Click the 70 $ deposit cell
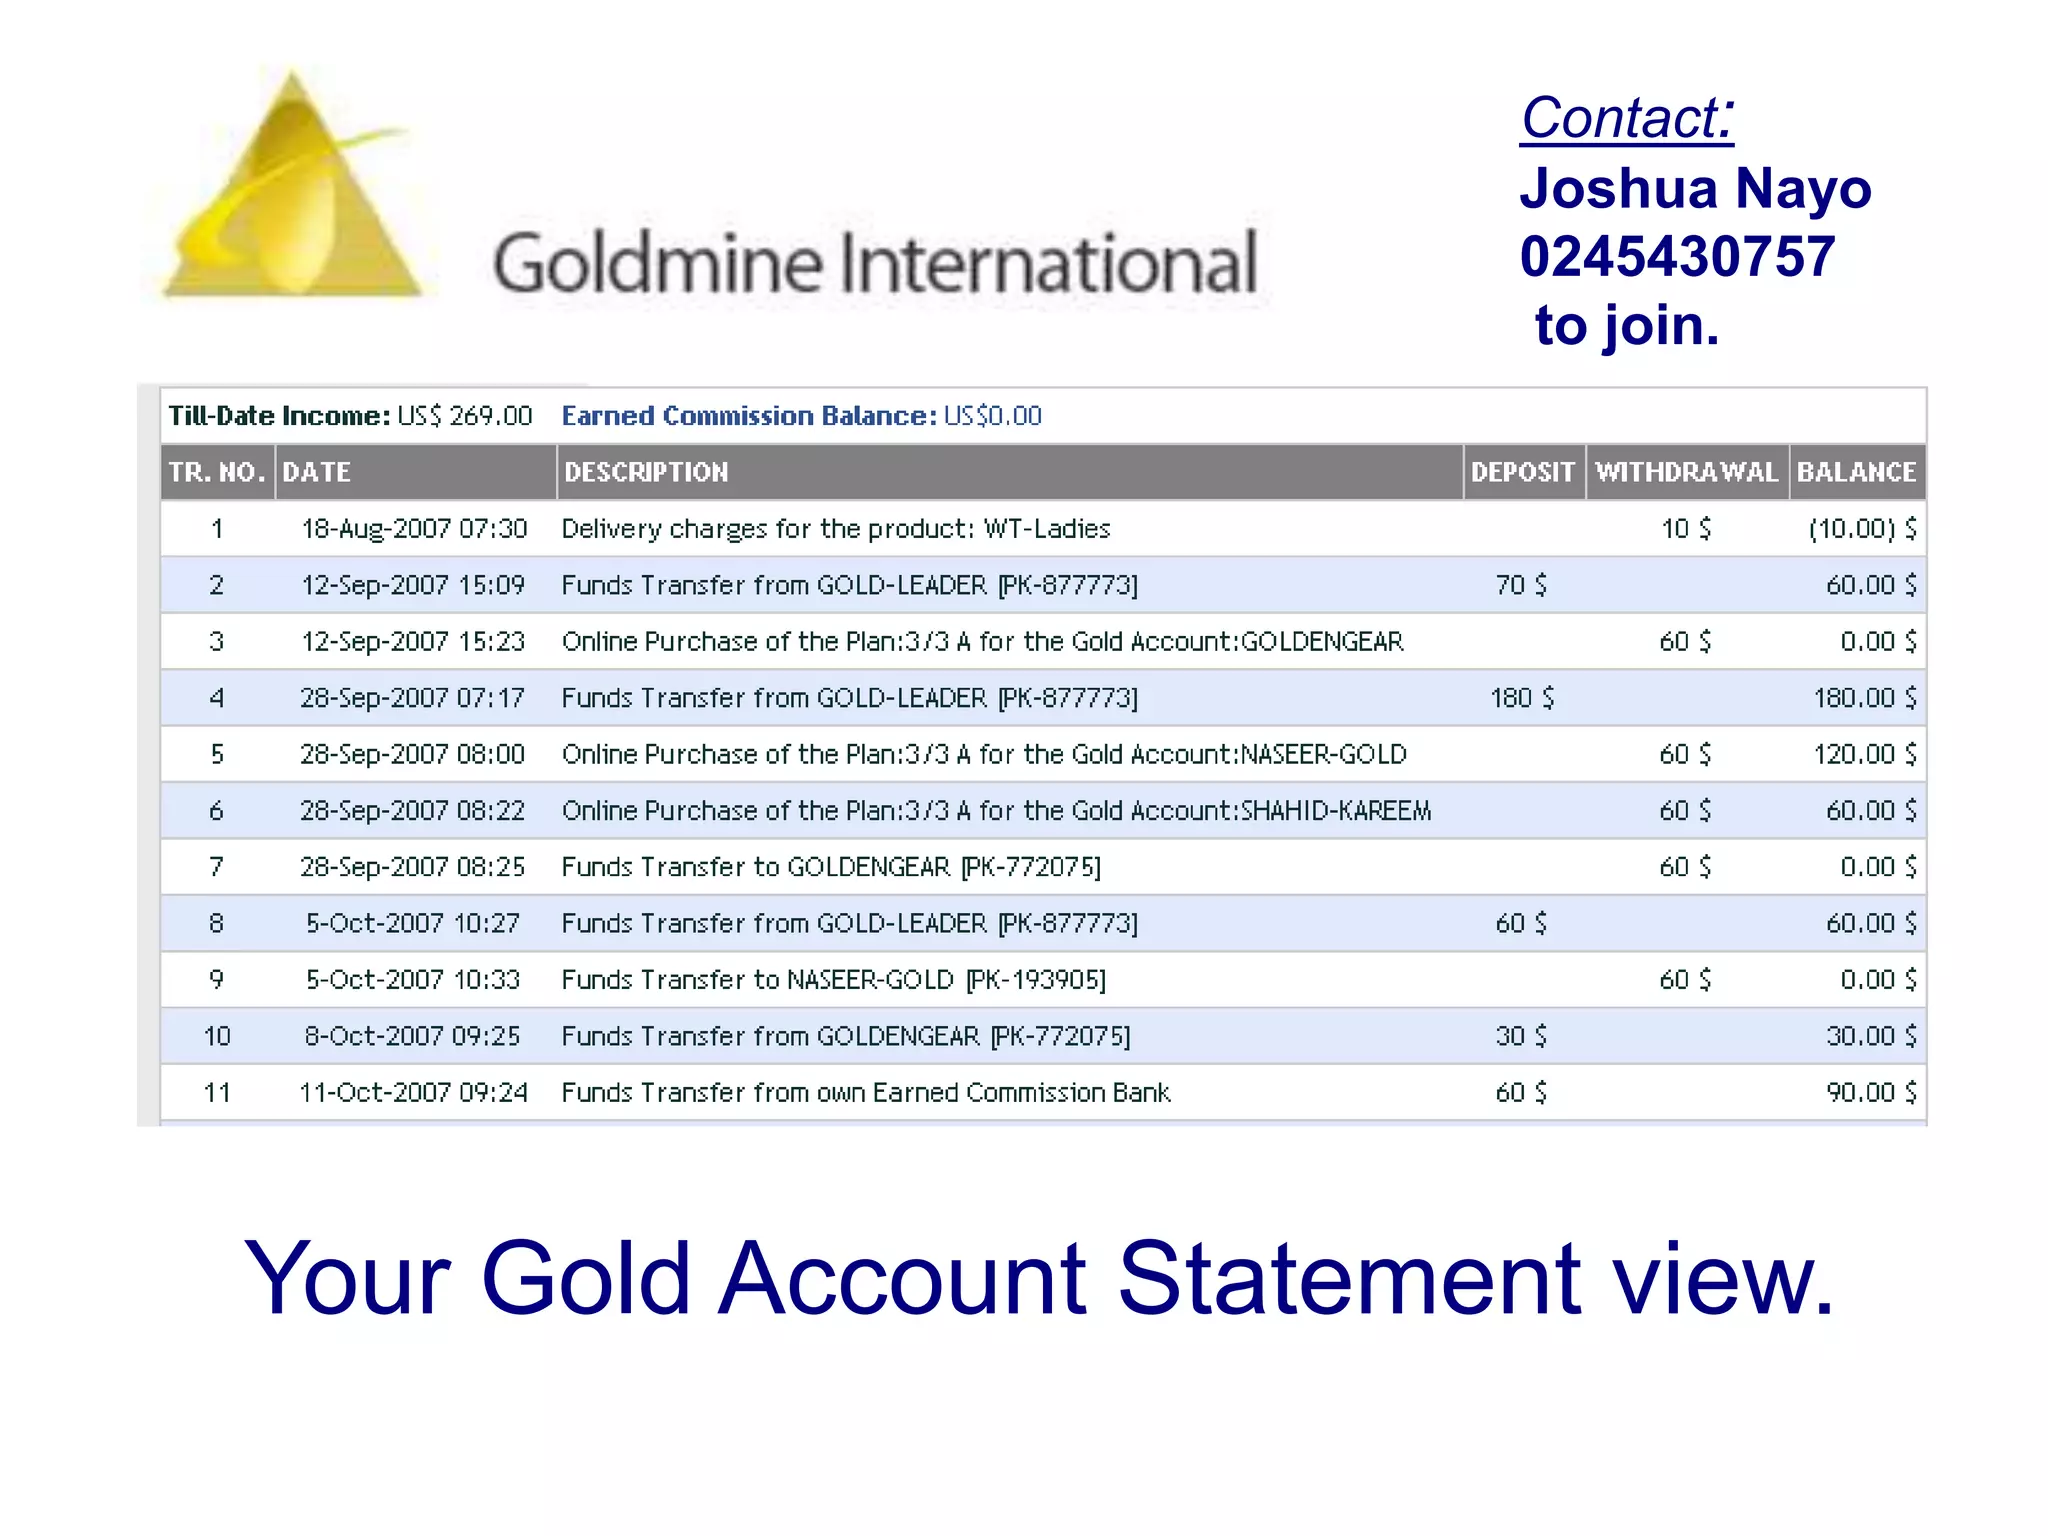 tap(1521, 585)
